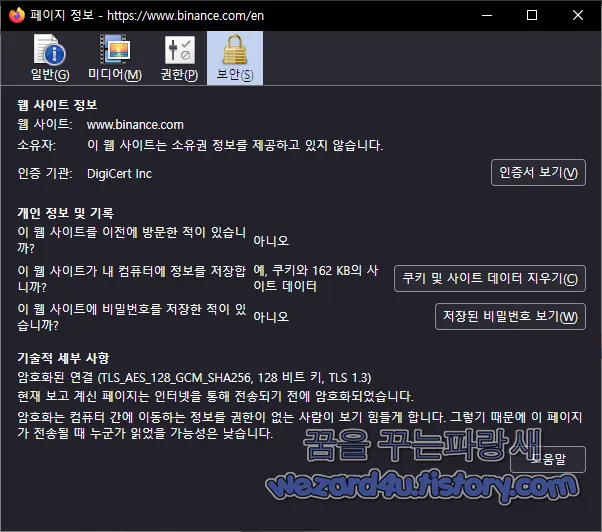This screenshot has width=602, height=532.
Task: Click the title text 페이지 정보 - https://www.binance.com/en
Action: point(147,16)
